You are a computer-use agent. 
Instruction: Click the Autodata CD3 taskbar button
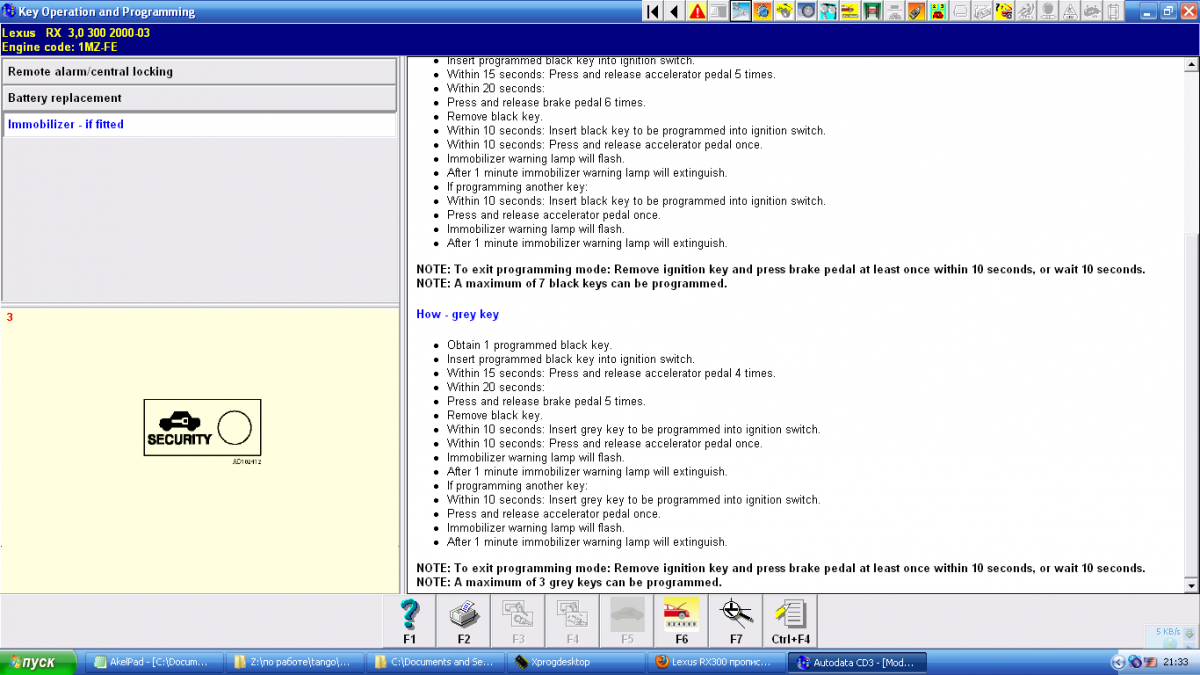point(855,662)
